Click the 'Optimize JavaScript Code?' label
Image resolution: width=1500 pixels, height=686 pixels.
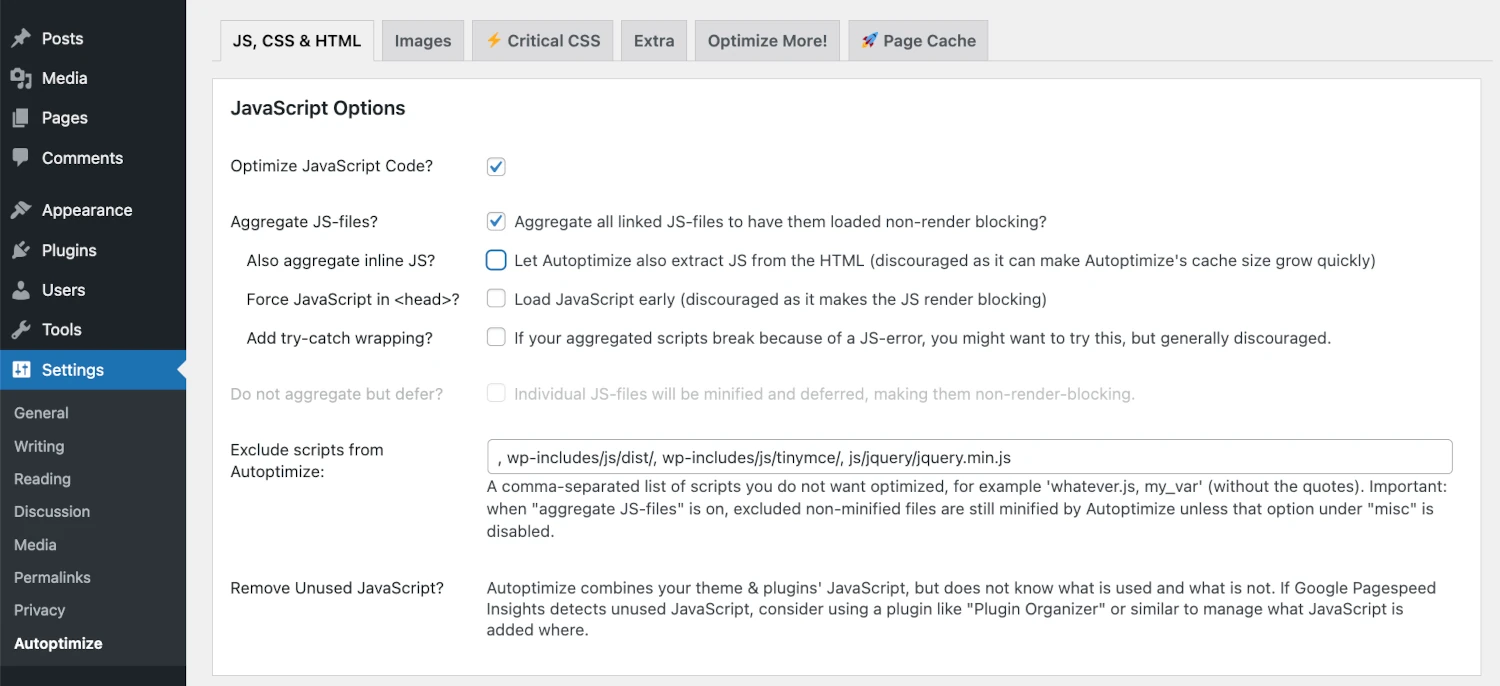(332, 166)
